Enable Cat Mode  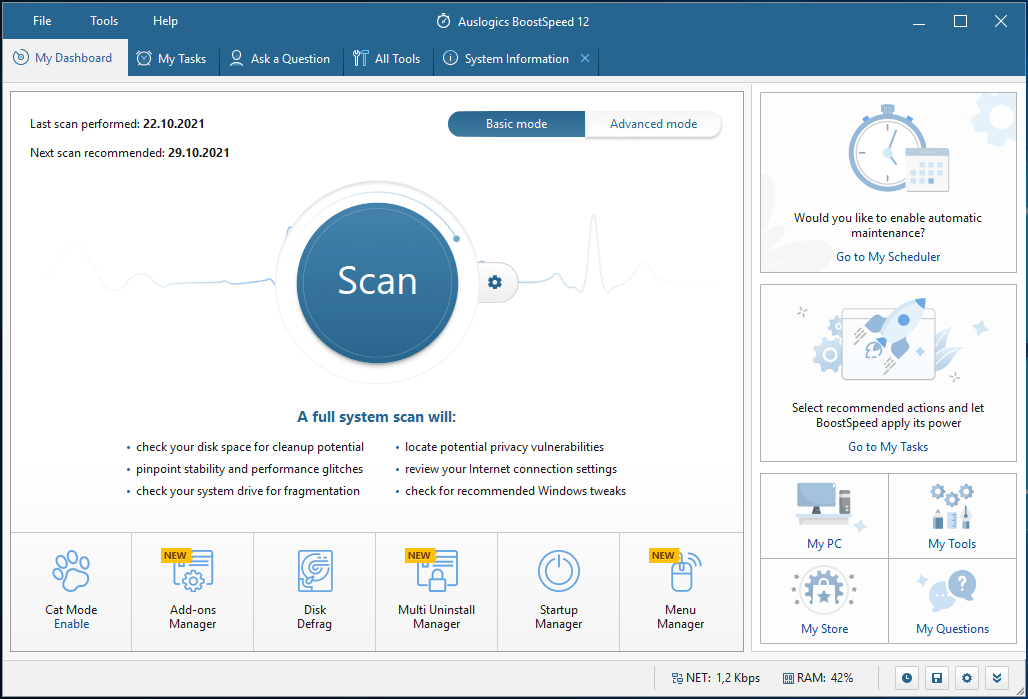coord(72,623)
